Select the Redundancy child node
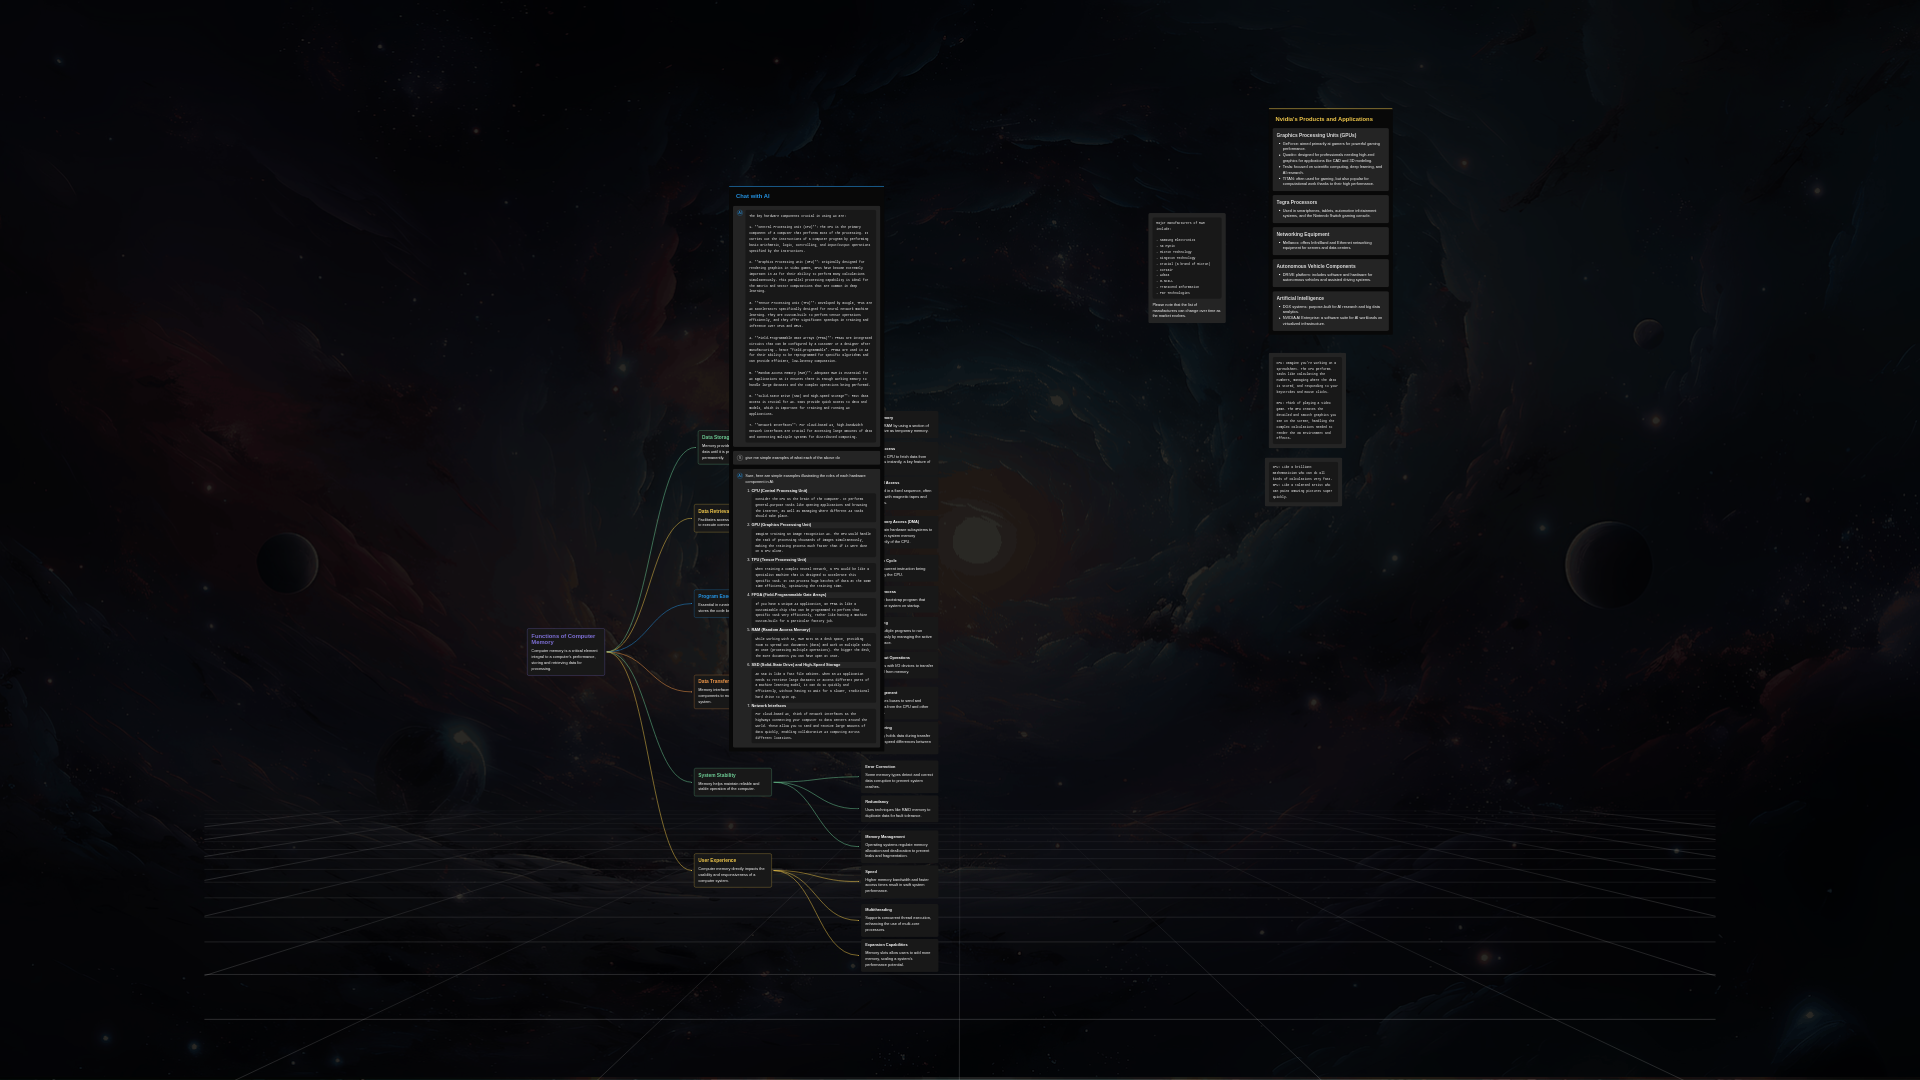This screenshot has height=1080, width=1920. pos(899,809)
